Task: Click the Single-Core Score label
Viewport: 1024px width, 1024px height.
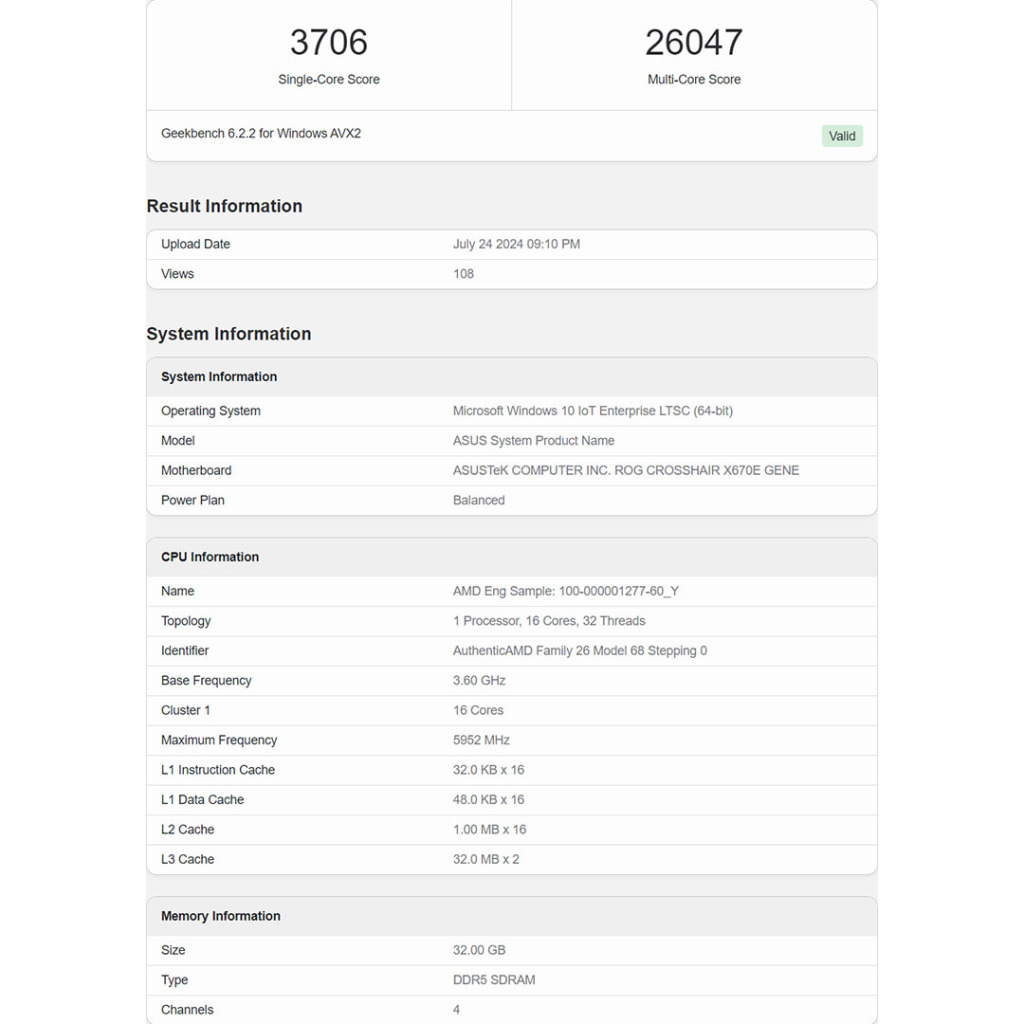Action: (328, 79)
